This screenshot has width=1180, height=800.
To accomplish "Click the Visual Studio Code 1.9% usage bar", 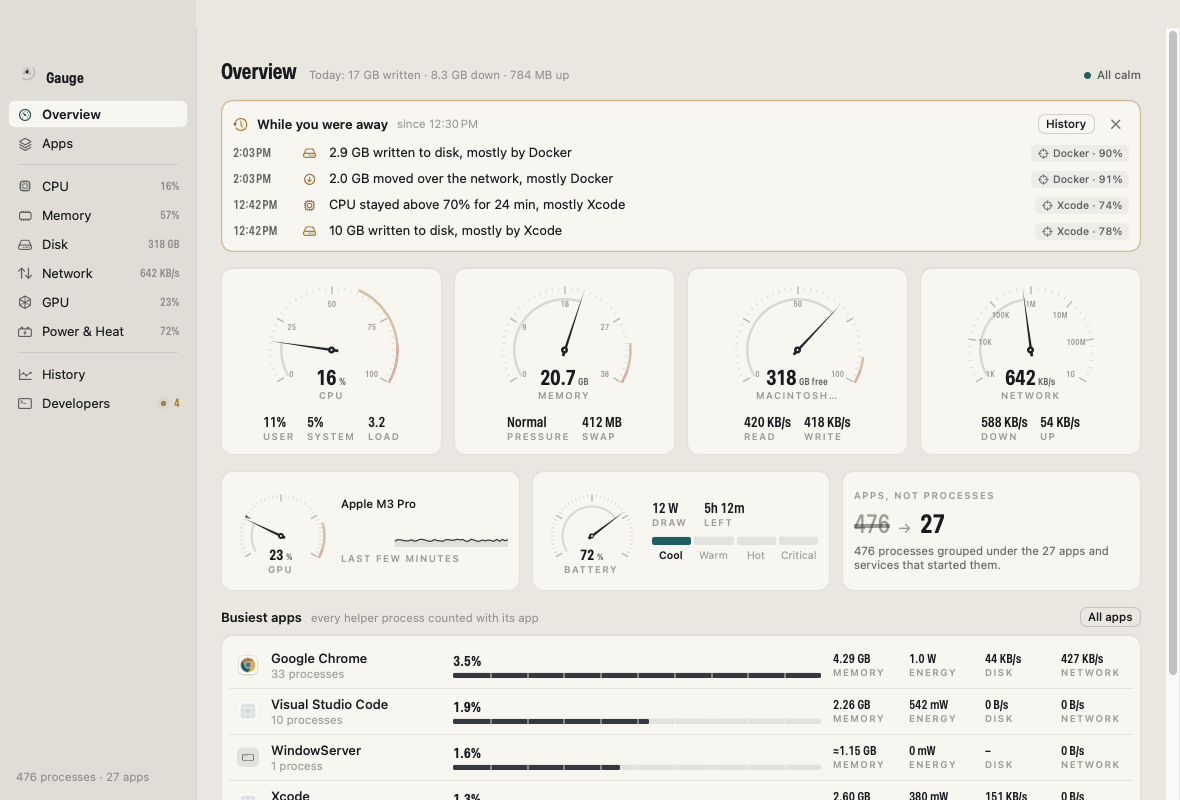I will pos(637,722).
